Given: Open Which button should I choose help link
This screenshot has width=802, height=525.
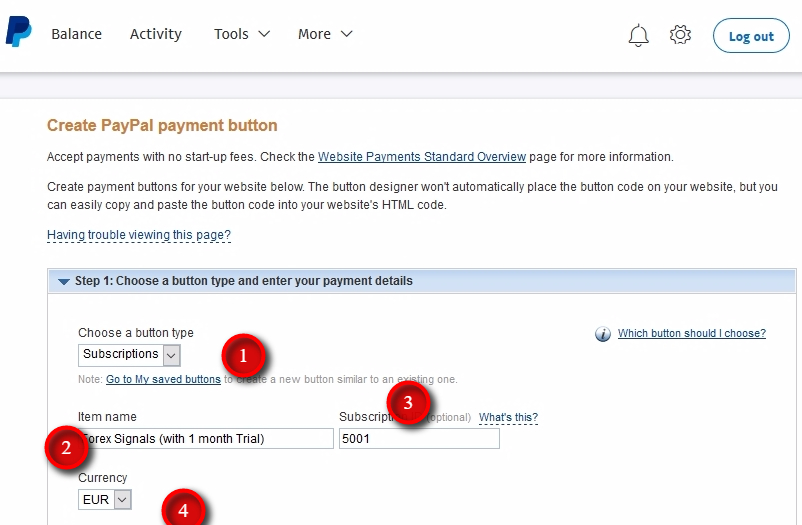Looking at the screenshot, I should [692, 334].
